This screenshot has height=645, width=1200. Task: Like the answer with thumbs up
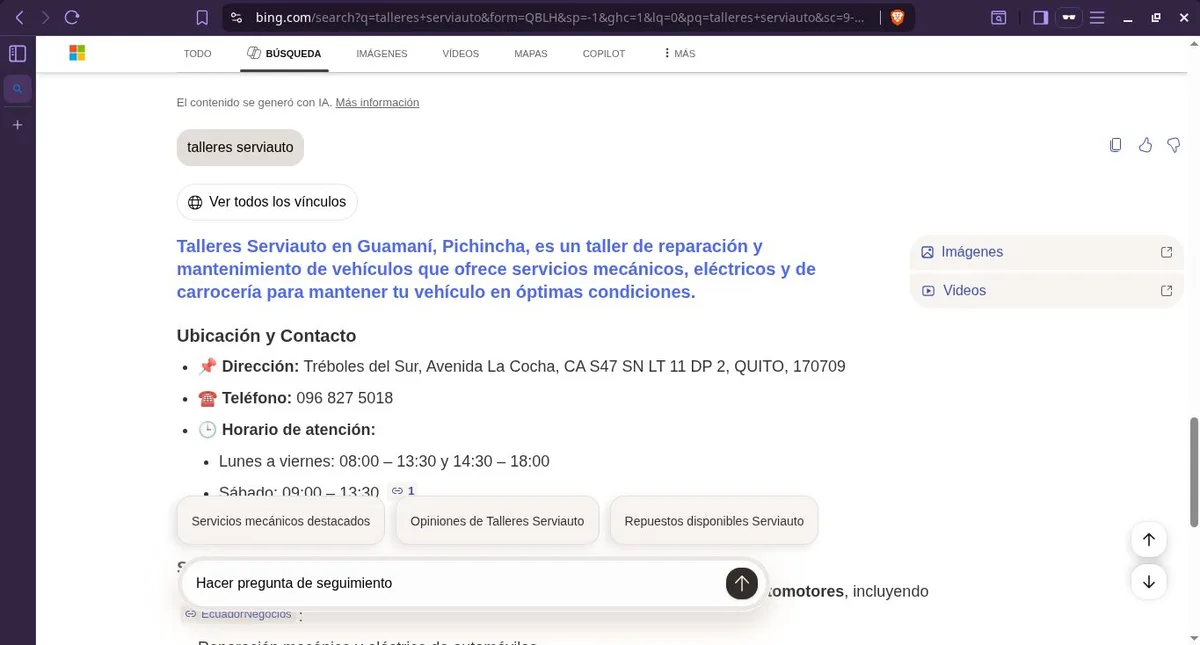pyautogui.click(x=1146, y=146)
